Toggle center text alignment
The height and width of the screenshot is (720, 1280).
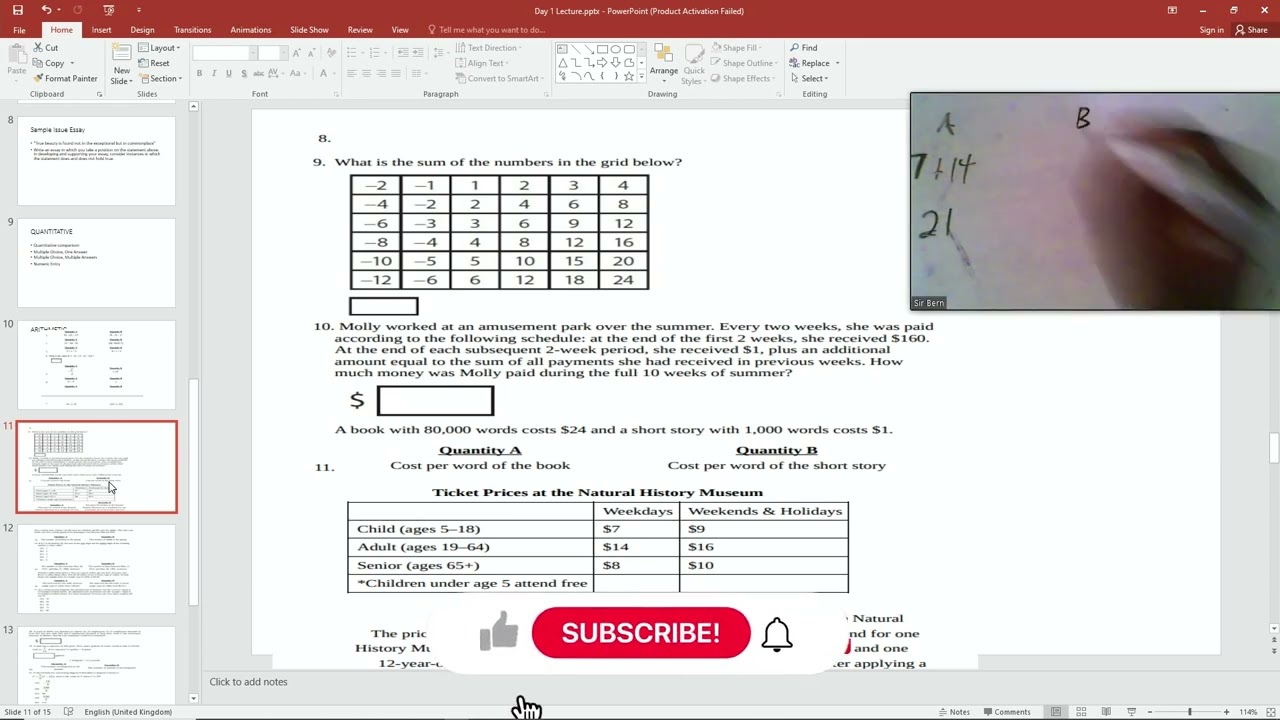pyautogui.click(x=367, y=74)
